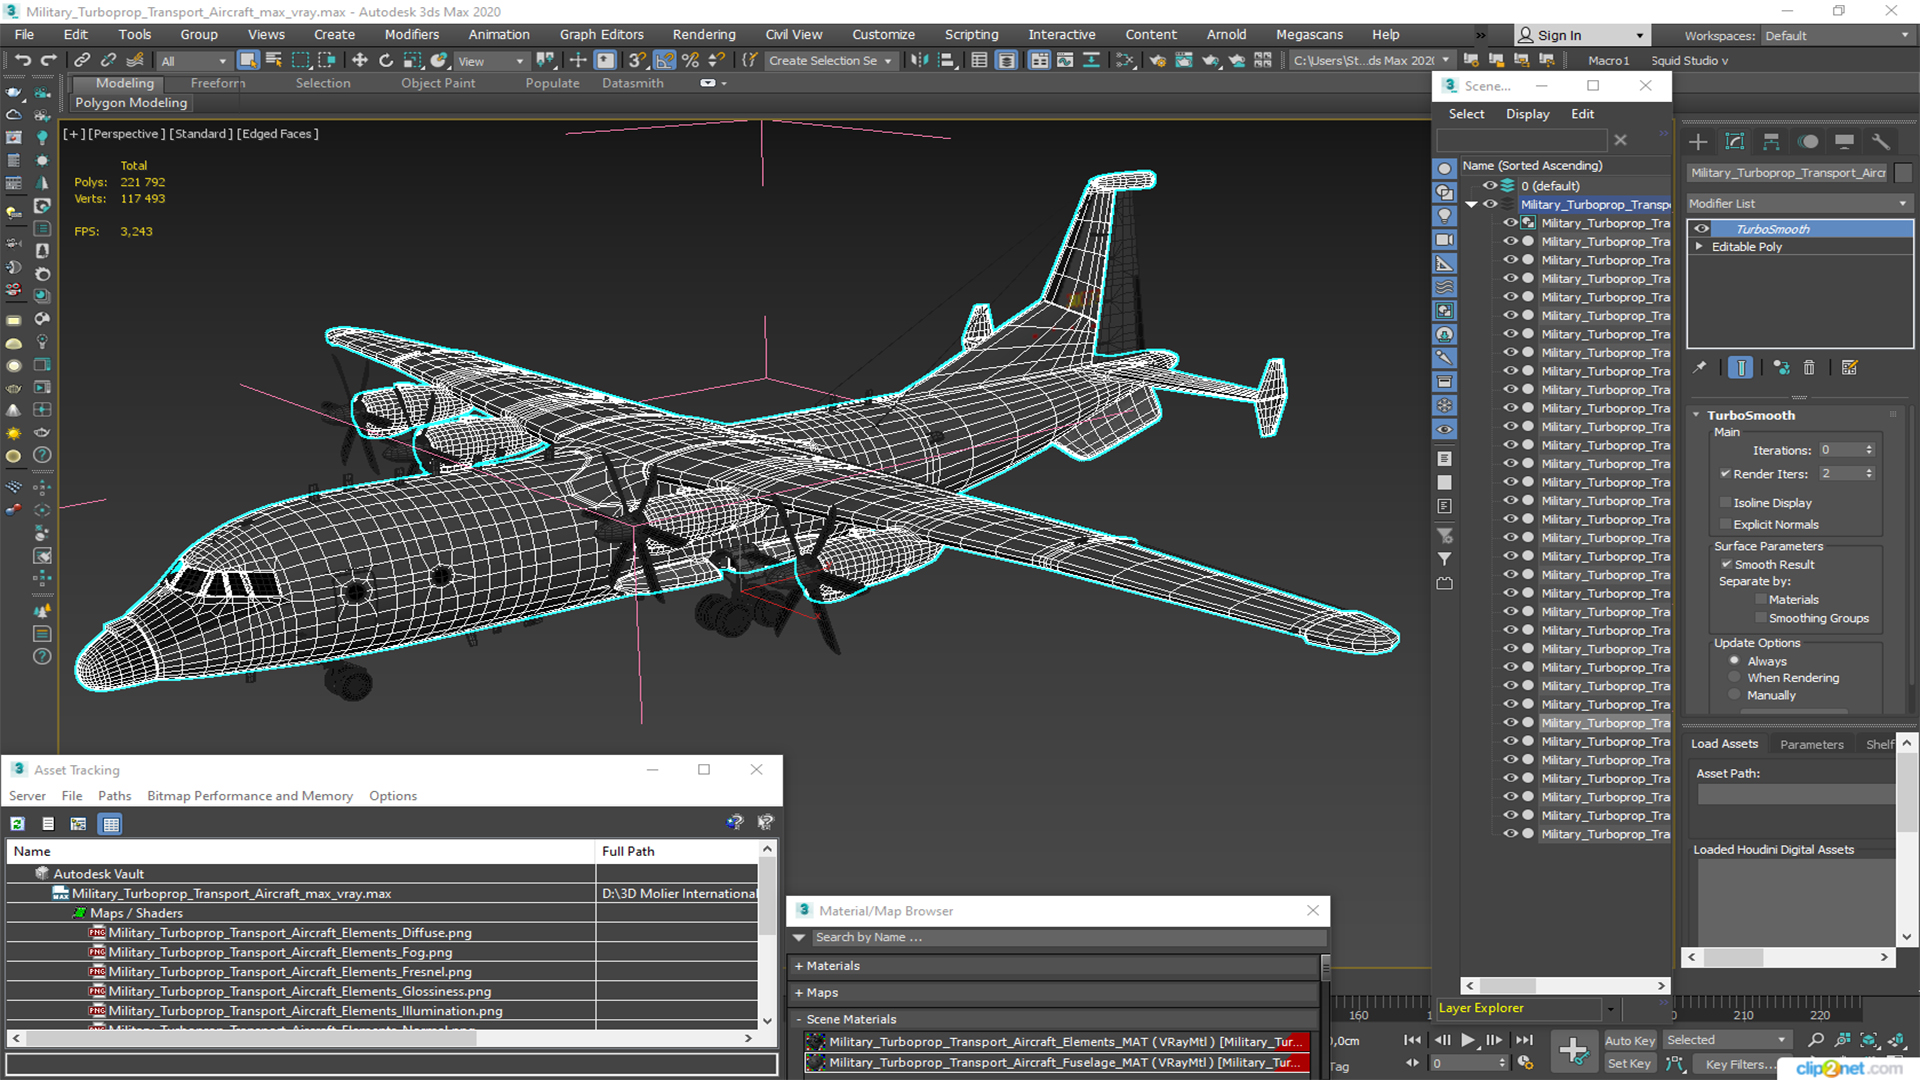Activate the Select Object tool
1920x1080 pixels.
point(248,60)
